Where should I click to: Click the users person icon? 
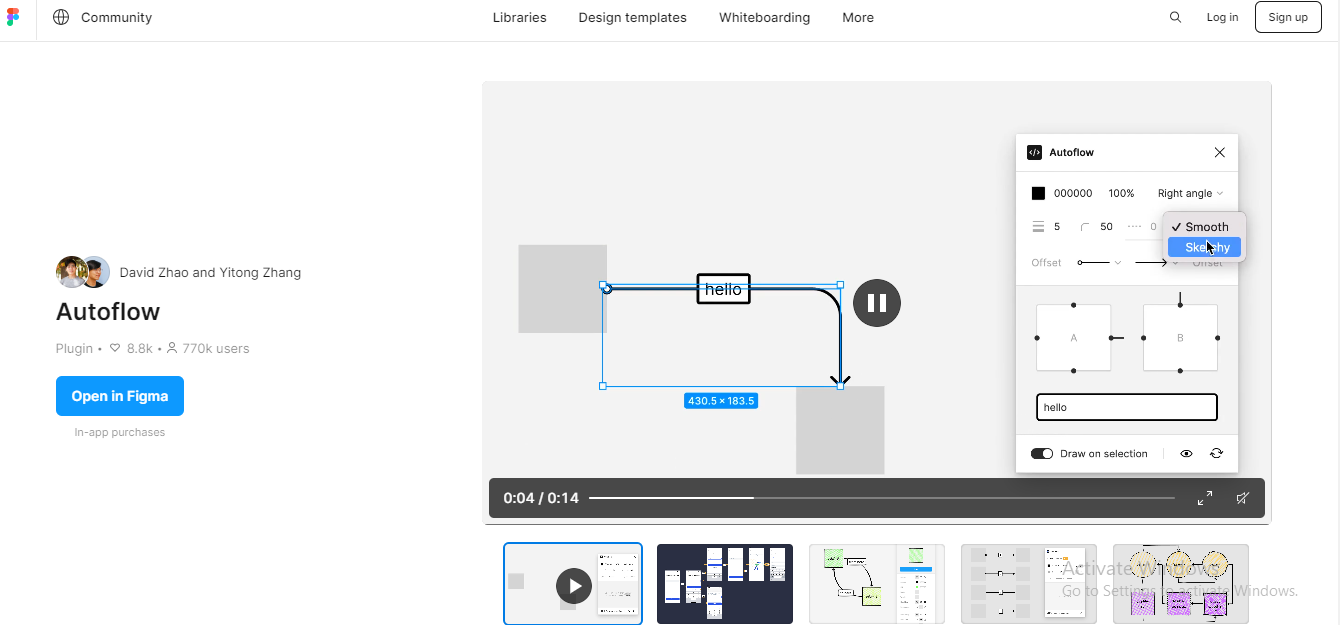tap(172, 348)
